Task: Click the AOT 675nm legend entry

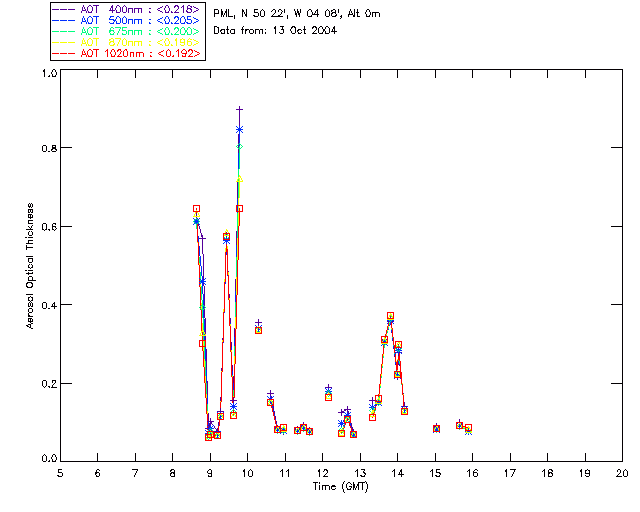Action: (126, 31)
